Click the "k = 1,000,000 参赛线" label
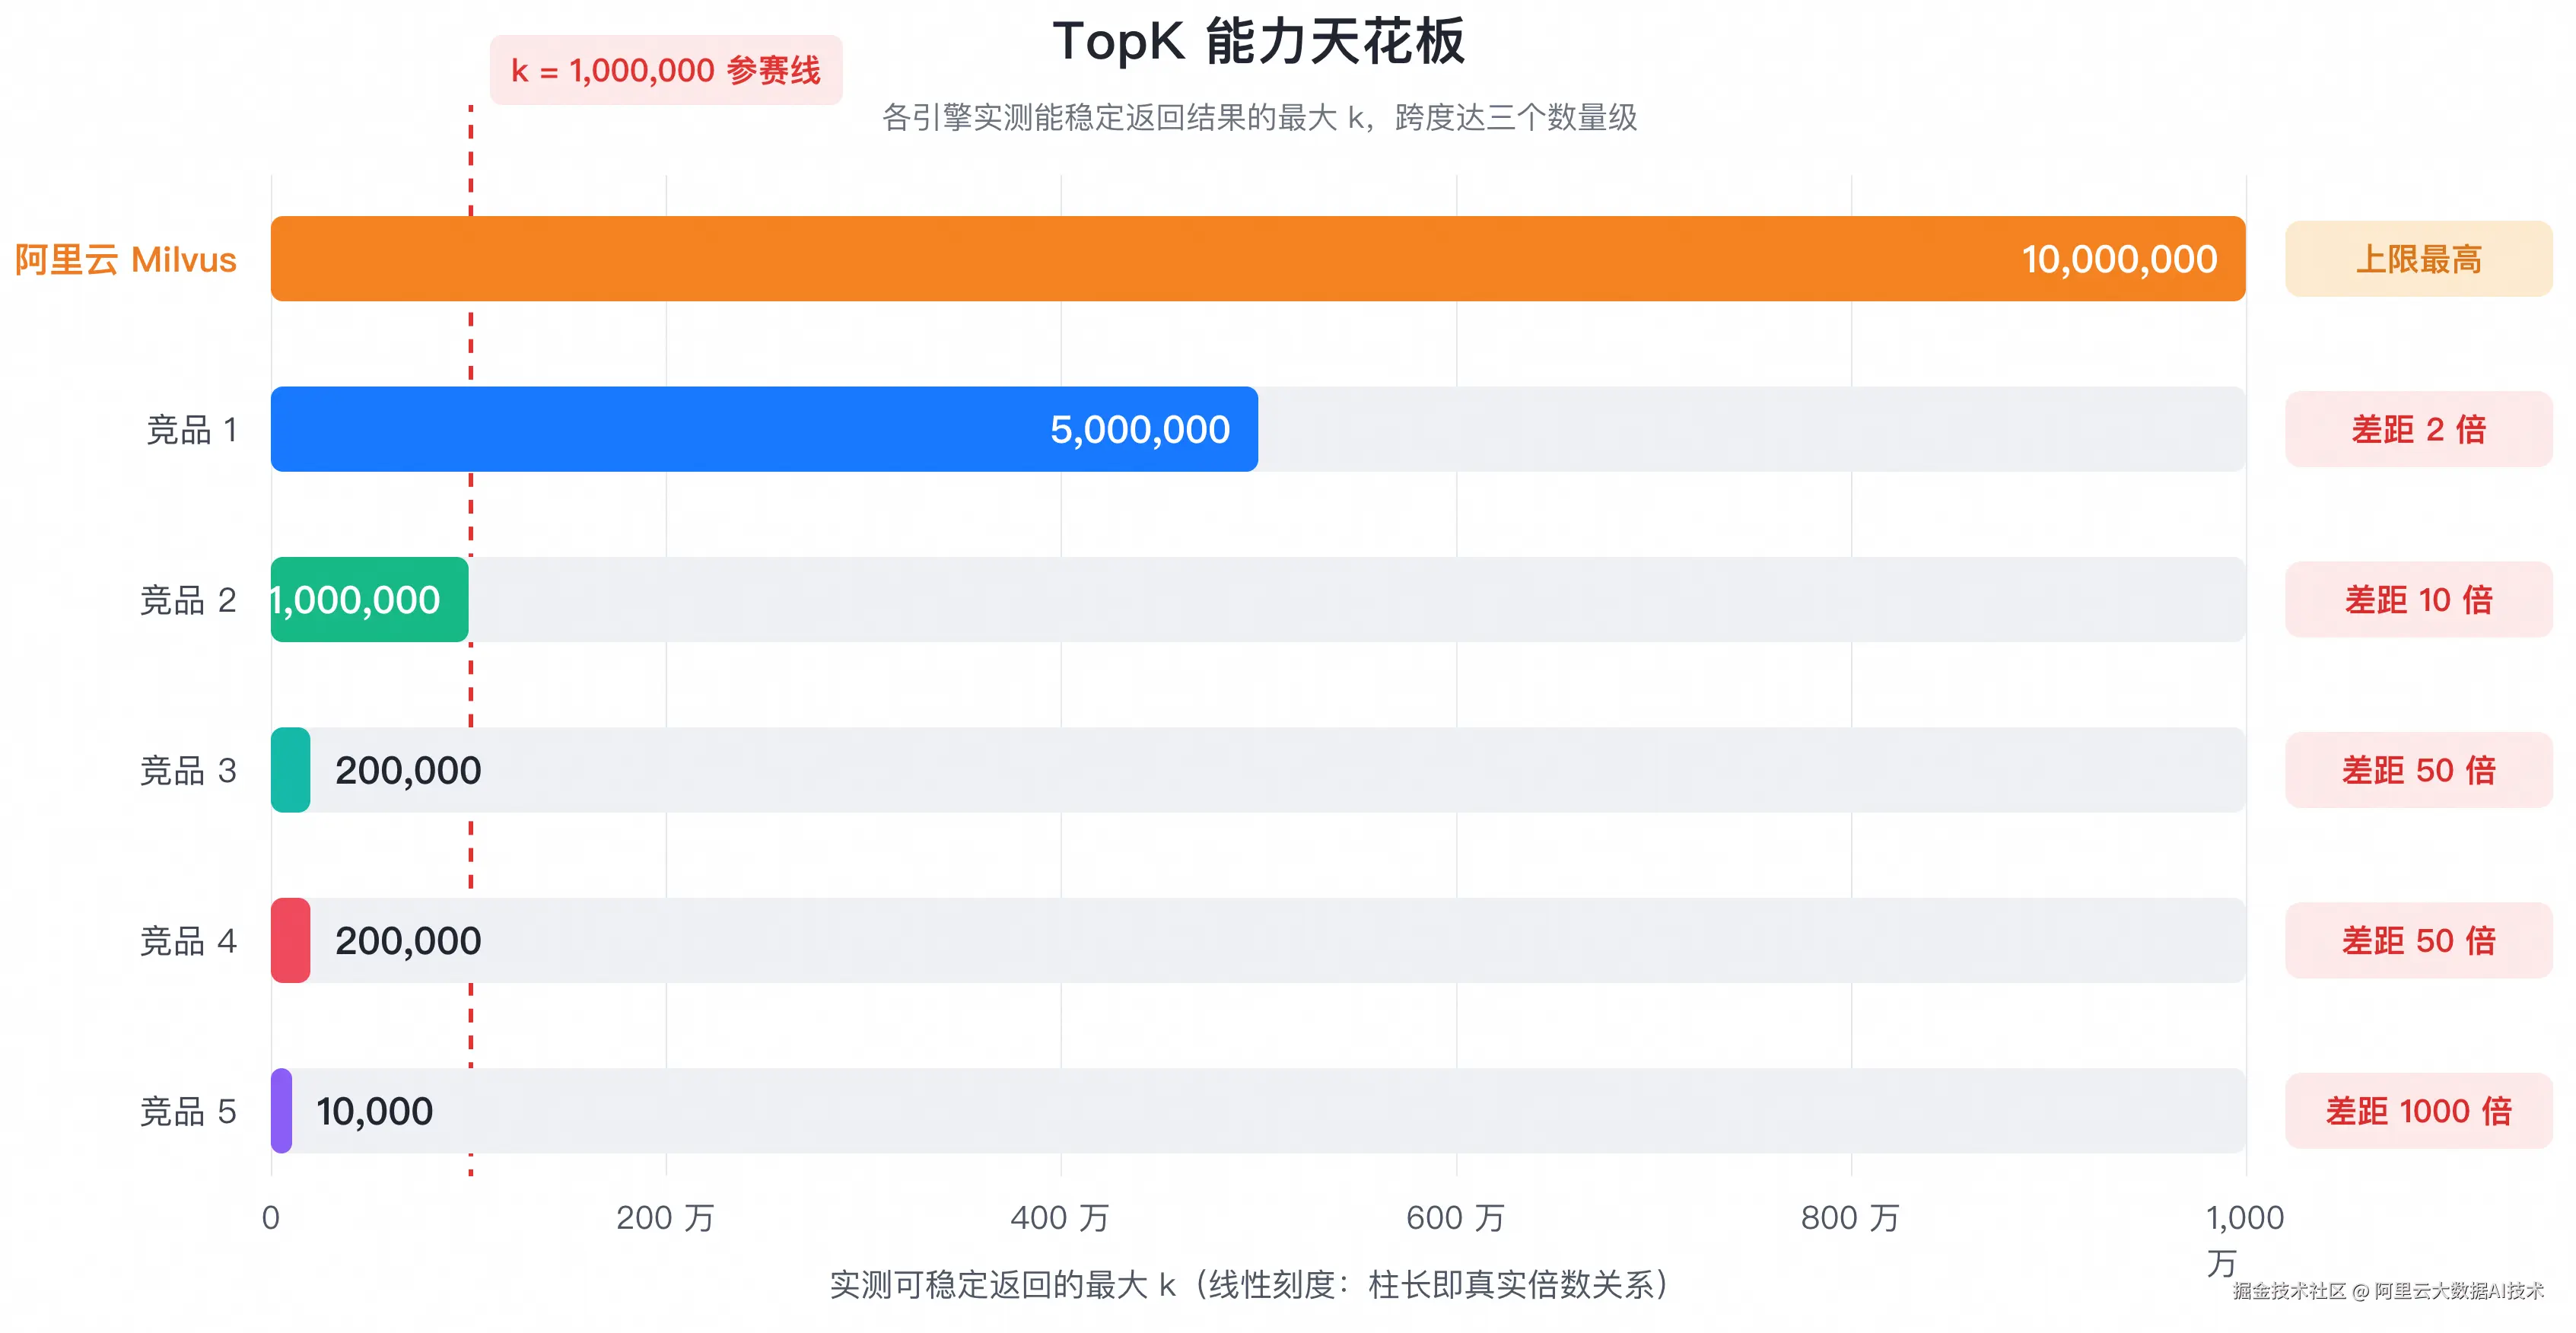Image resolution: width=2576 pixels, height=1333 pixels. [666, 70]
